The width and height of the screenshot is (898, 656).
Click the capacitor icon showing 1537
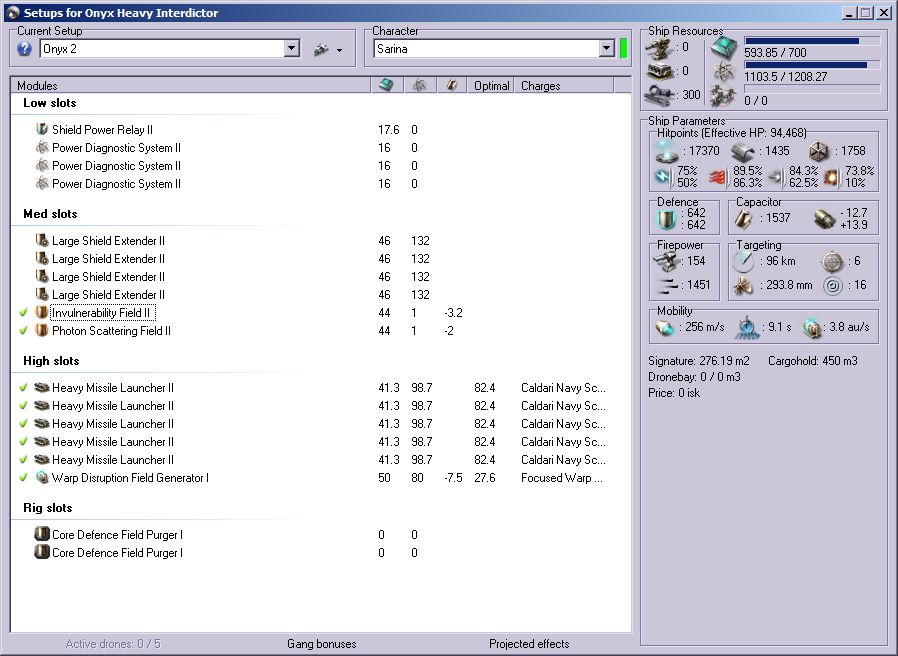coord(744,218)
